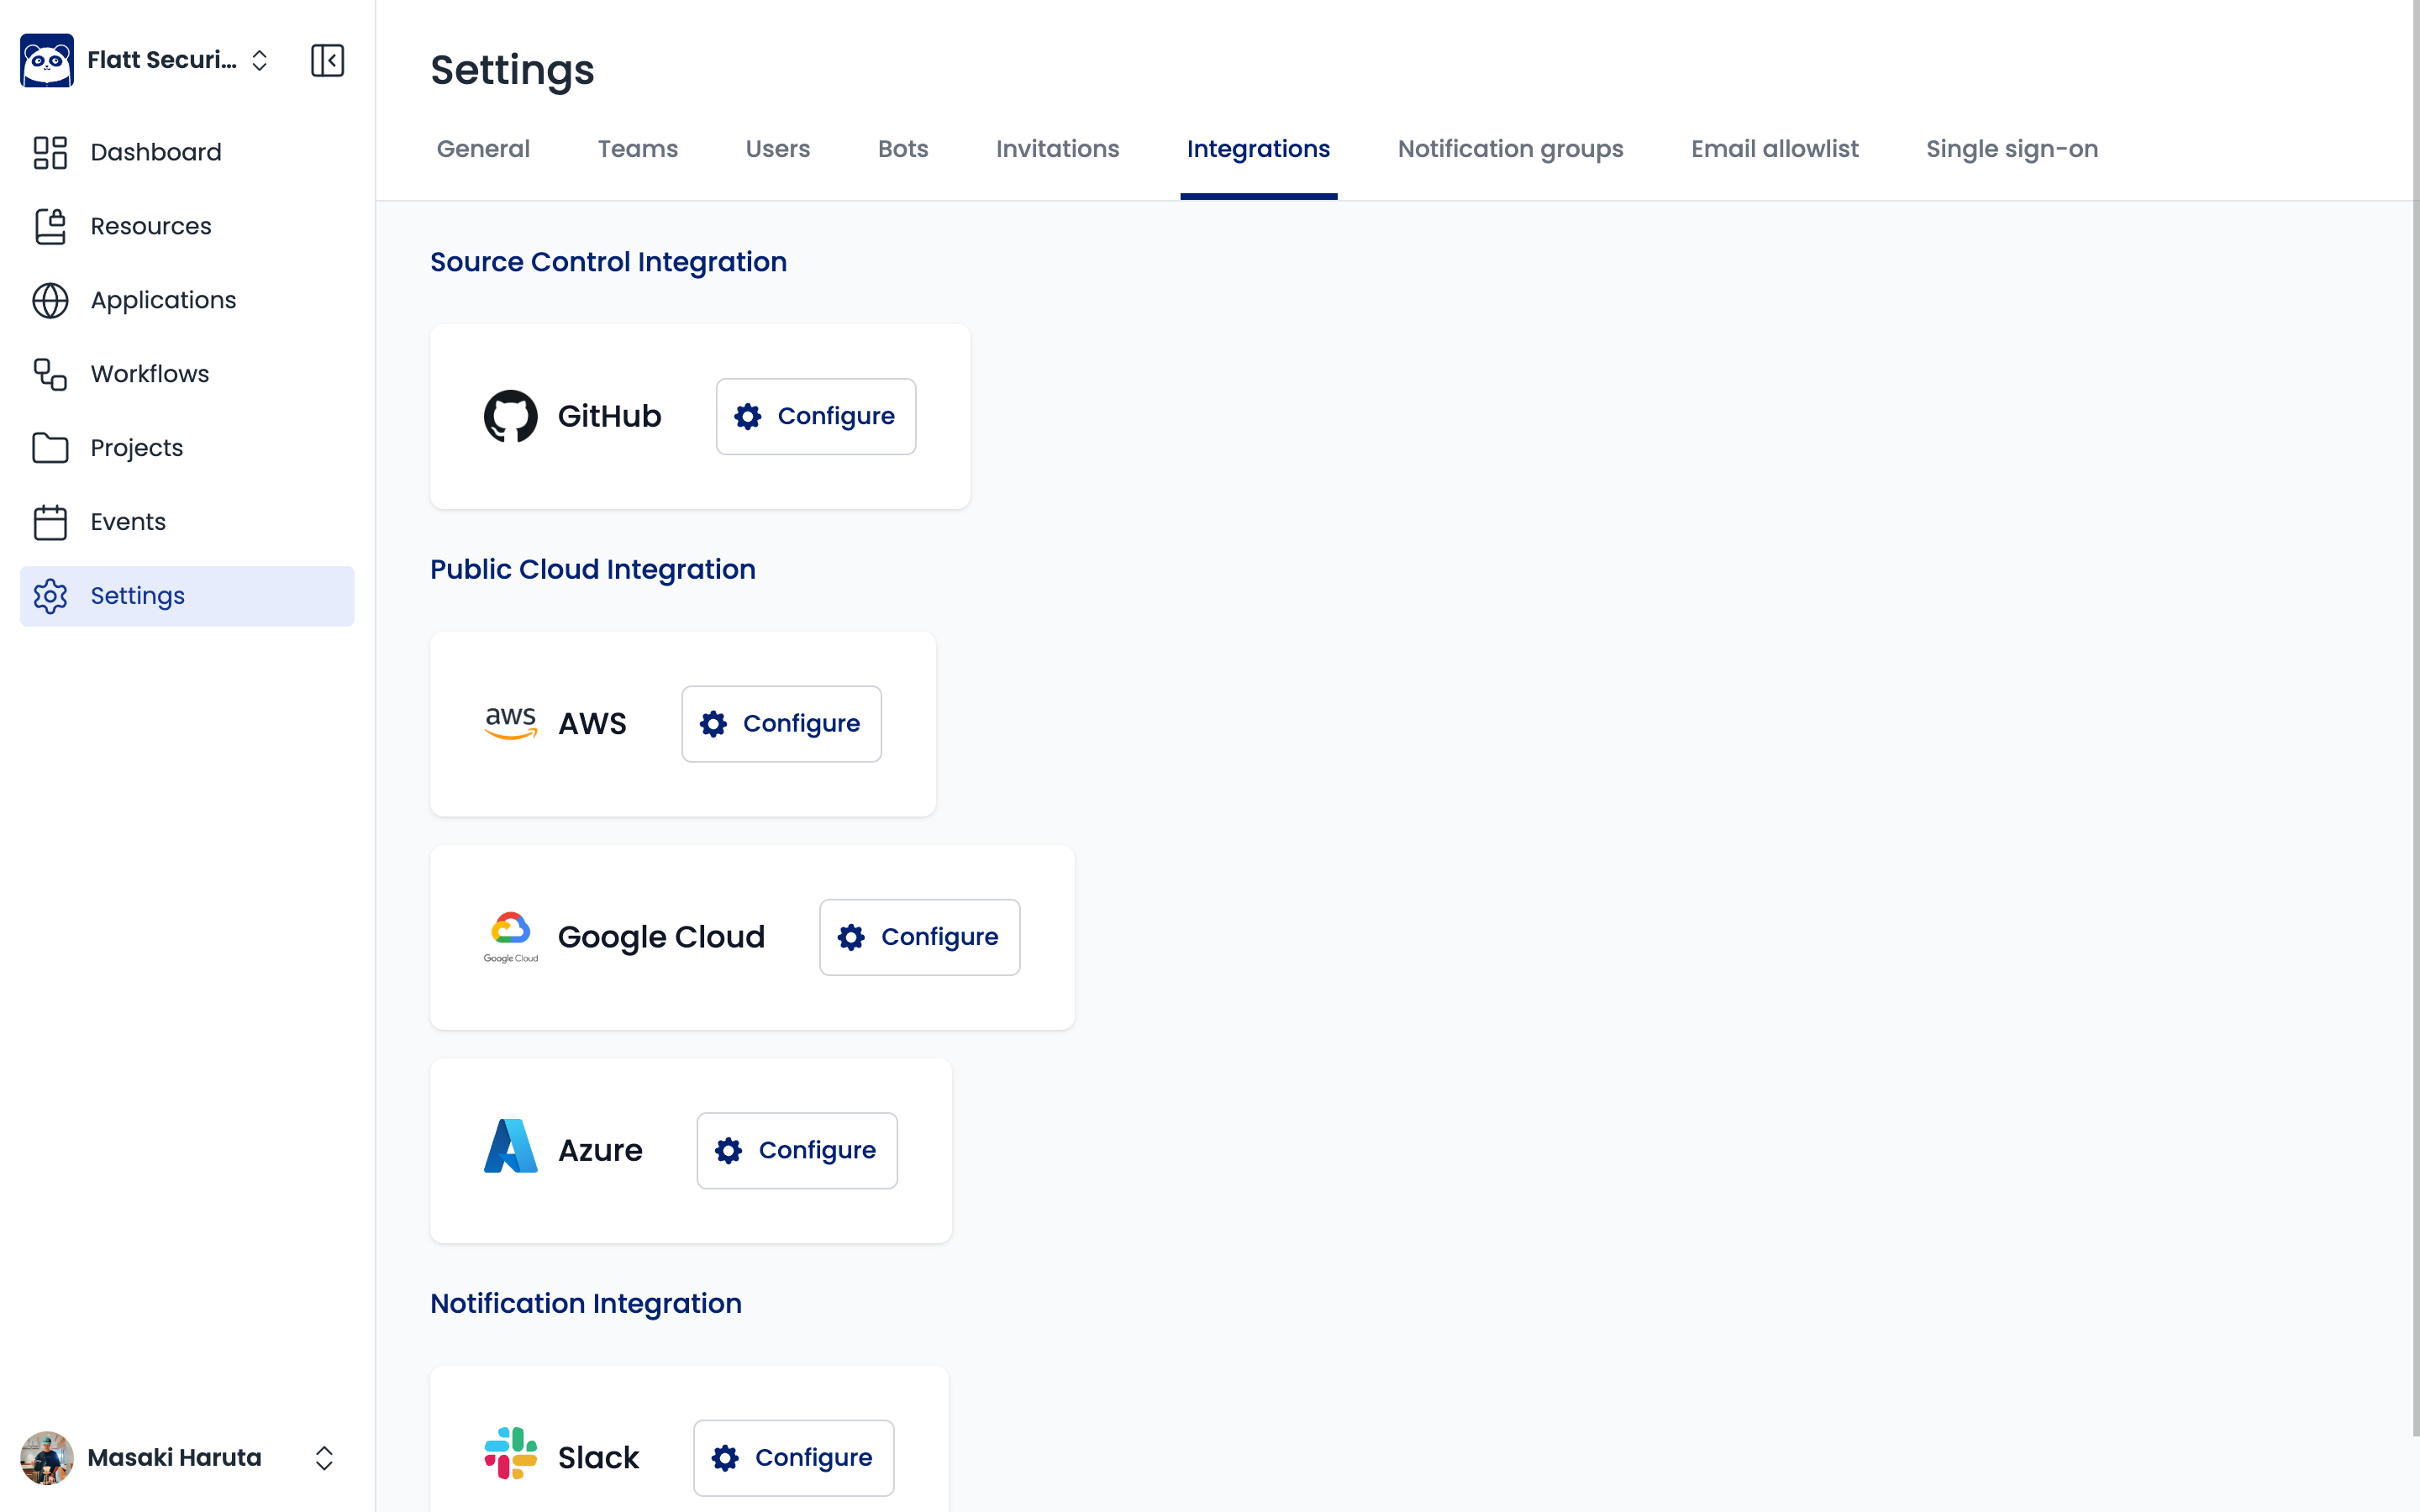The width and height of the screenshot is (2420, 1512).
Task: Configure the Google Cloud integration
Action: (919, 937)
